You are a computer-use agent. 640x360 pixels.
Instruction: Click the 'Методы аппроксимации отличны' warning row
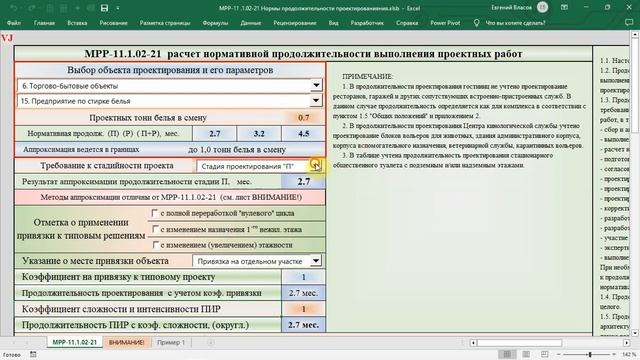(x=170, y=198)
